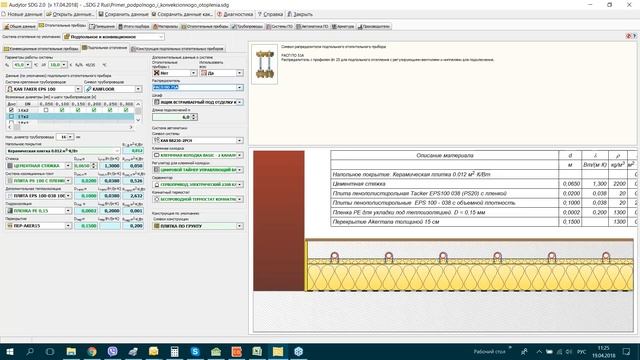Viewport: 640px width, 360px height.
Task: Click the floor covering resistance 0,012 field
Action: [133, 151]
